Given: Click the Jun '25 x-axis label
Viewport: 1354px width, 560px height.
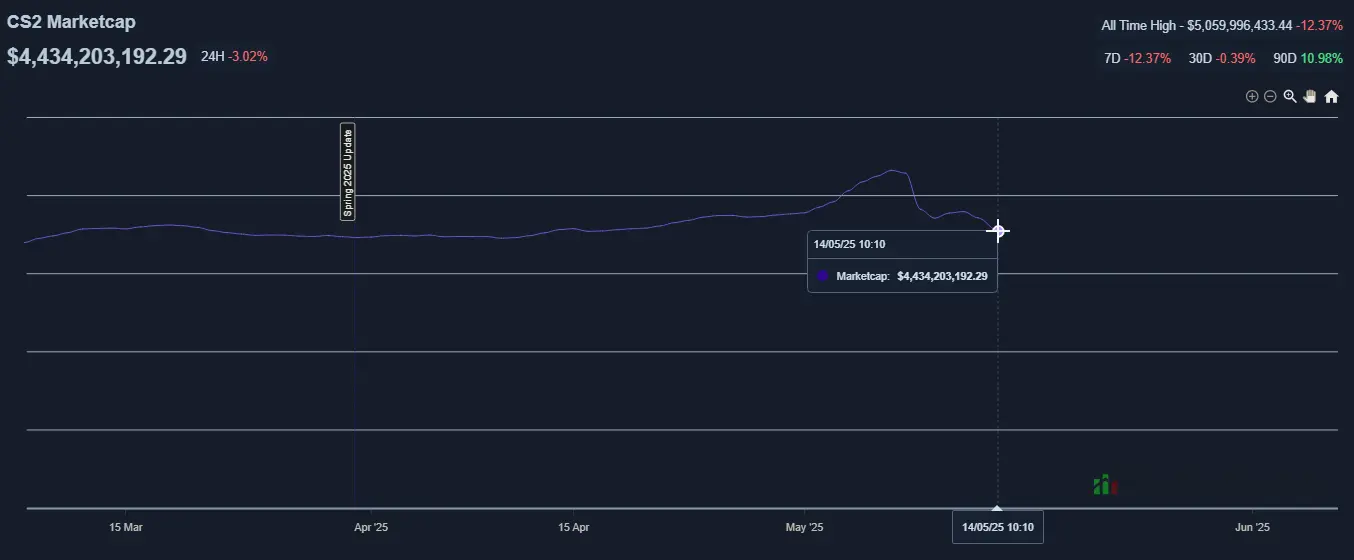Looking at the screenshot, I should click(1252, 526).
